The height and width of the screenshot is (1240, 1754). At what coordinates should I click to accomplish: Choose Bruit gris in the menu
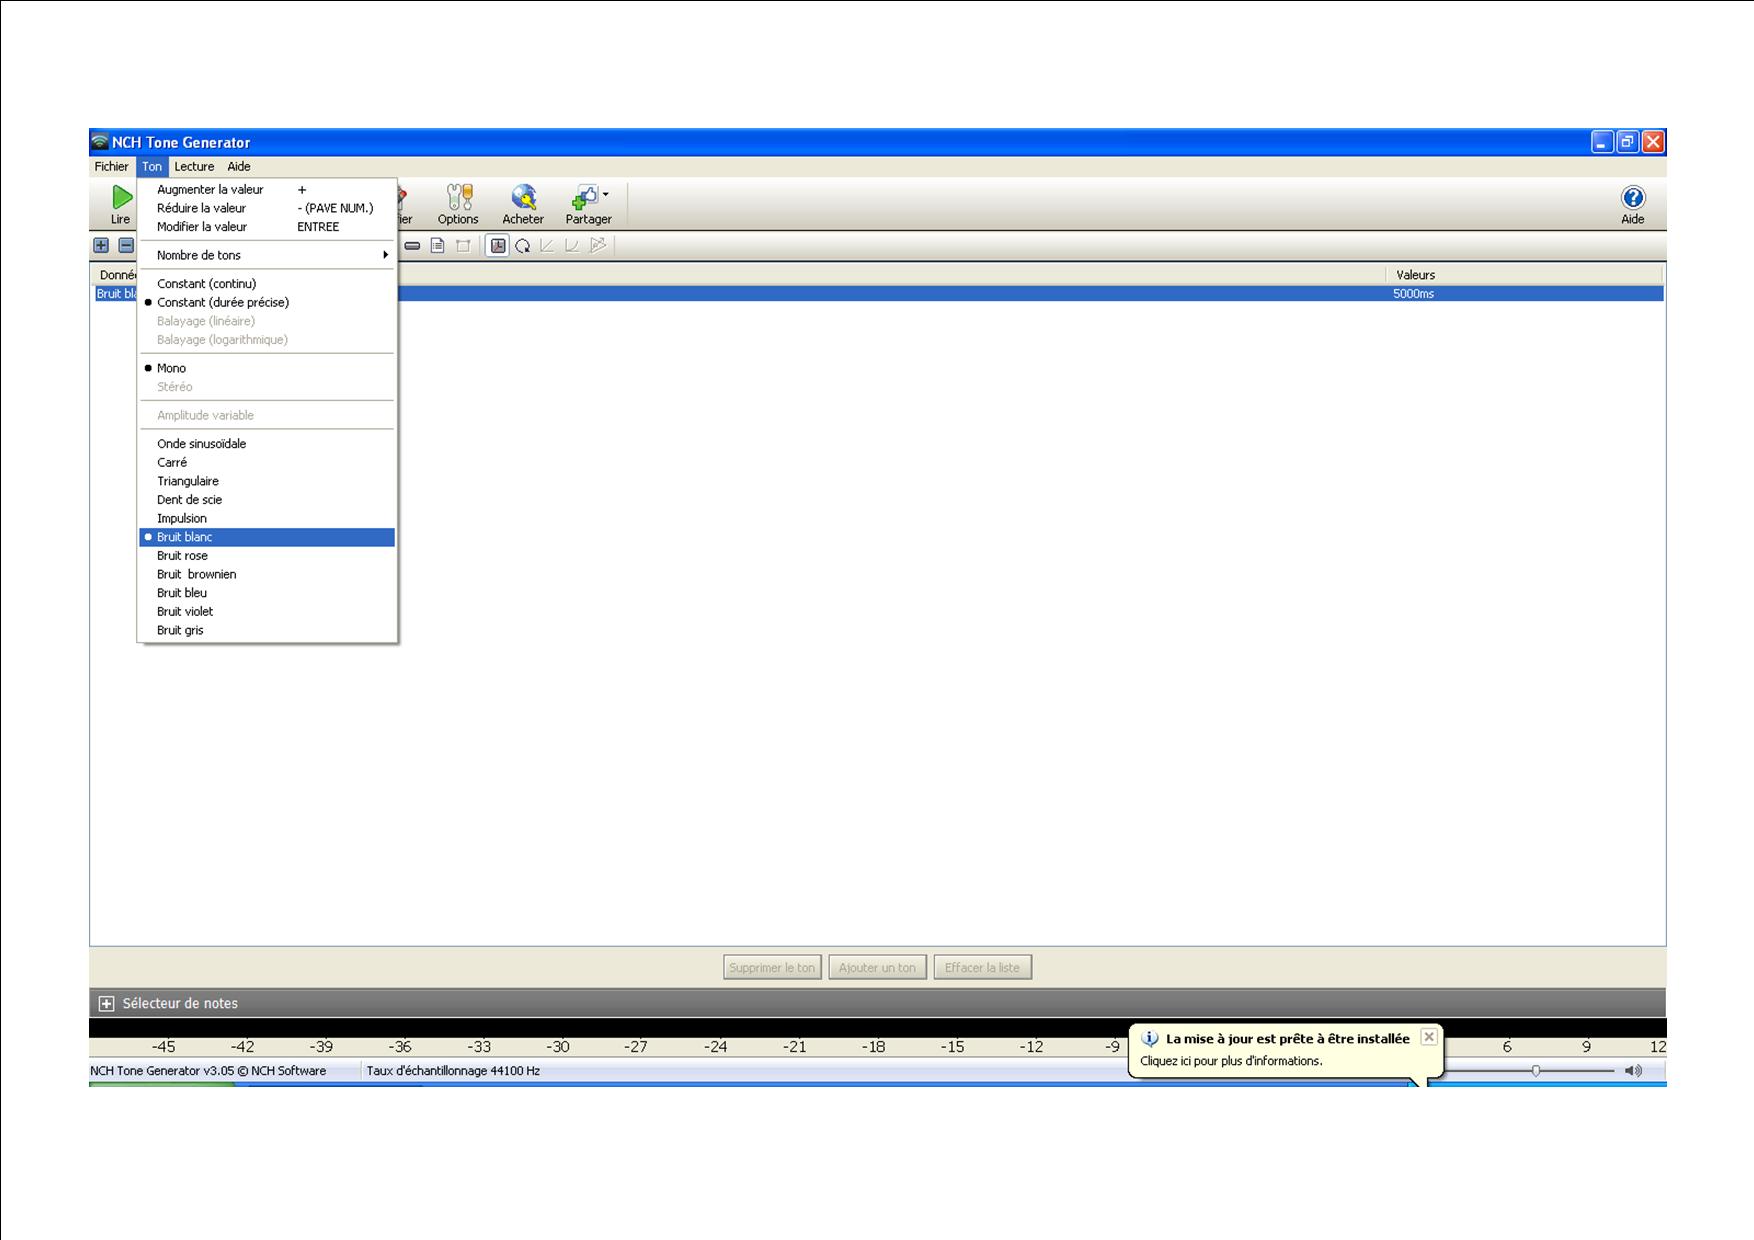coord(267,631)
